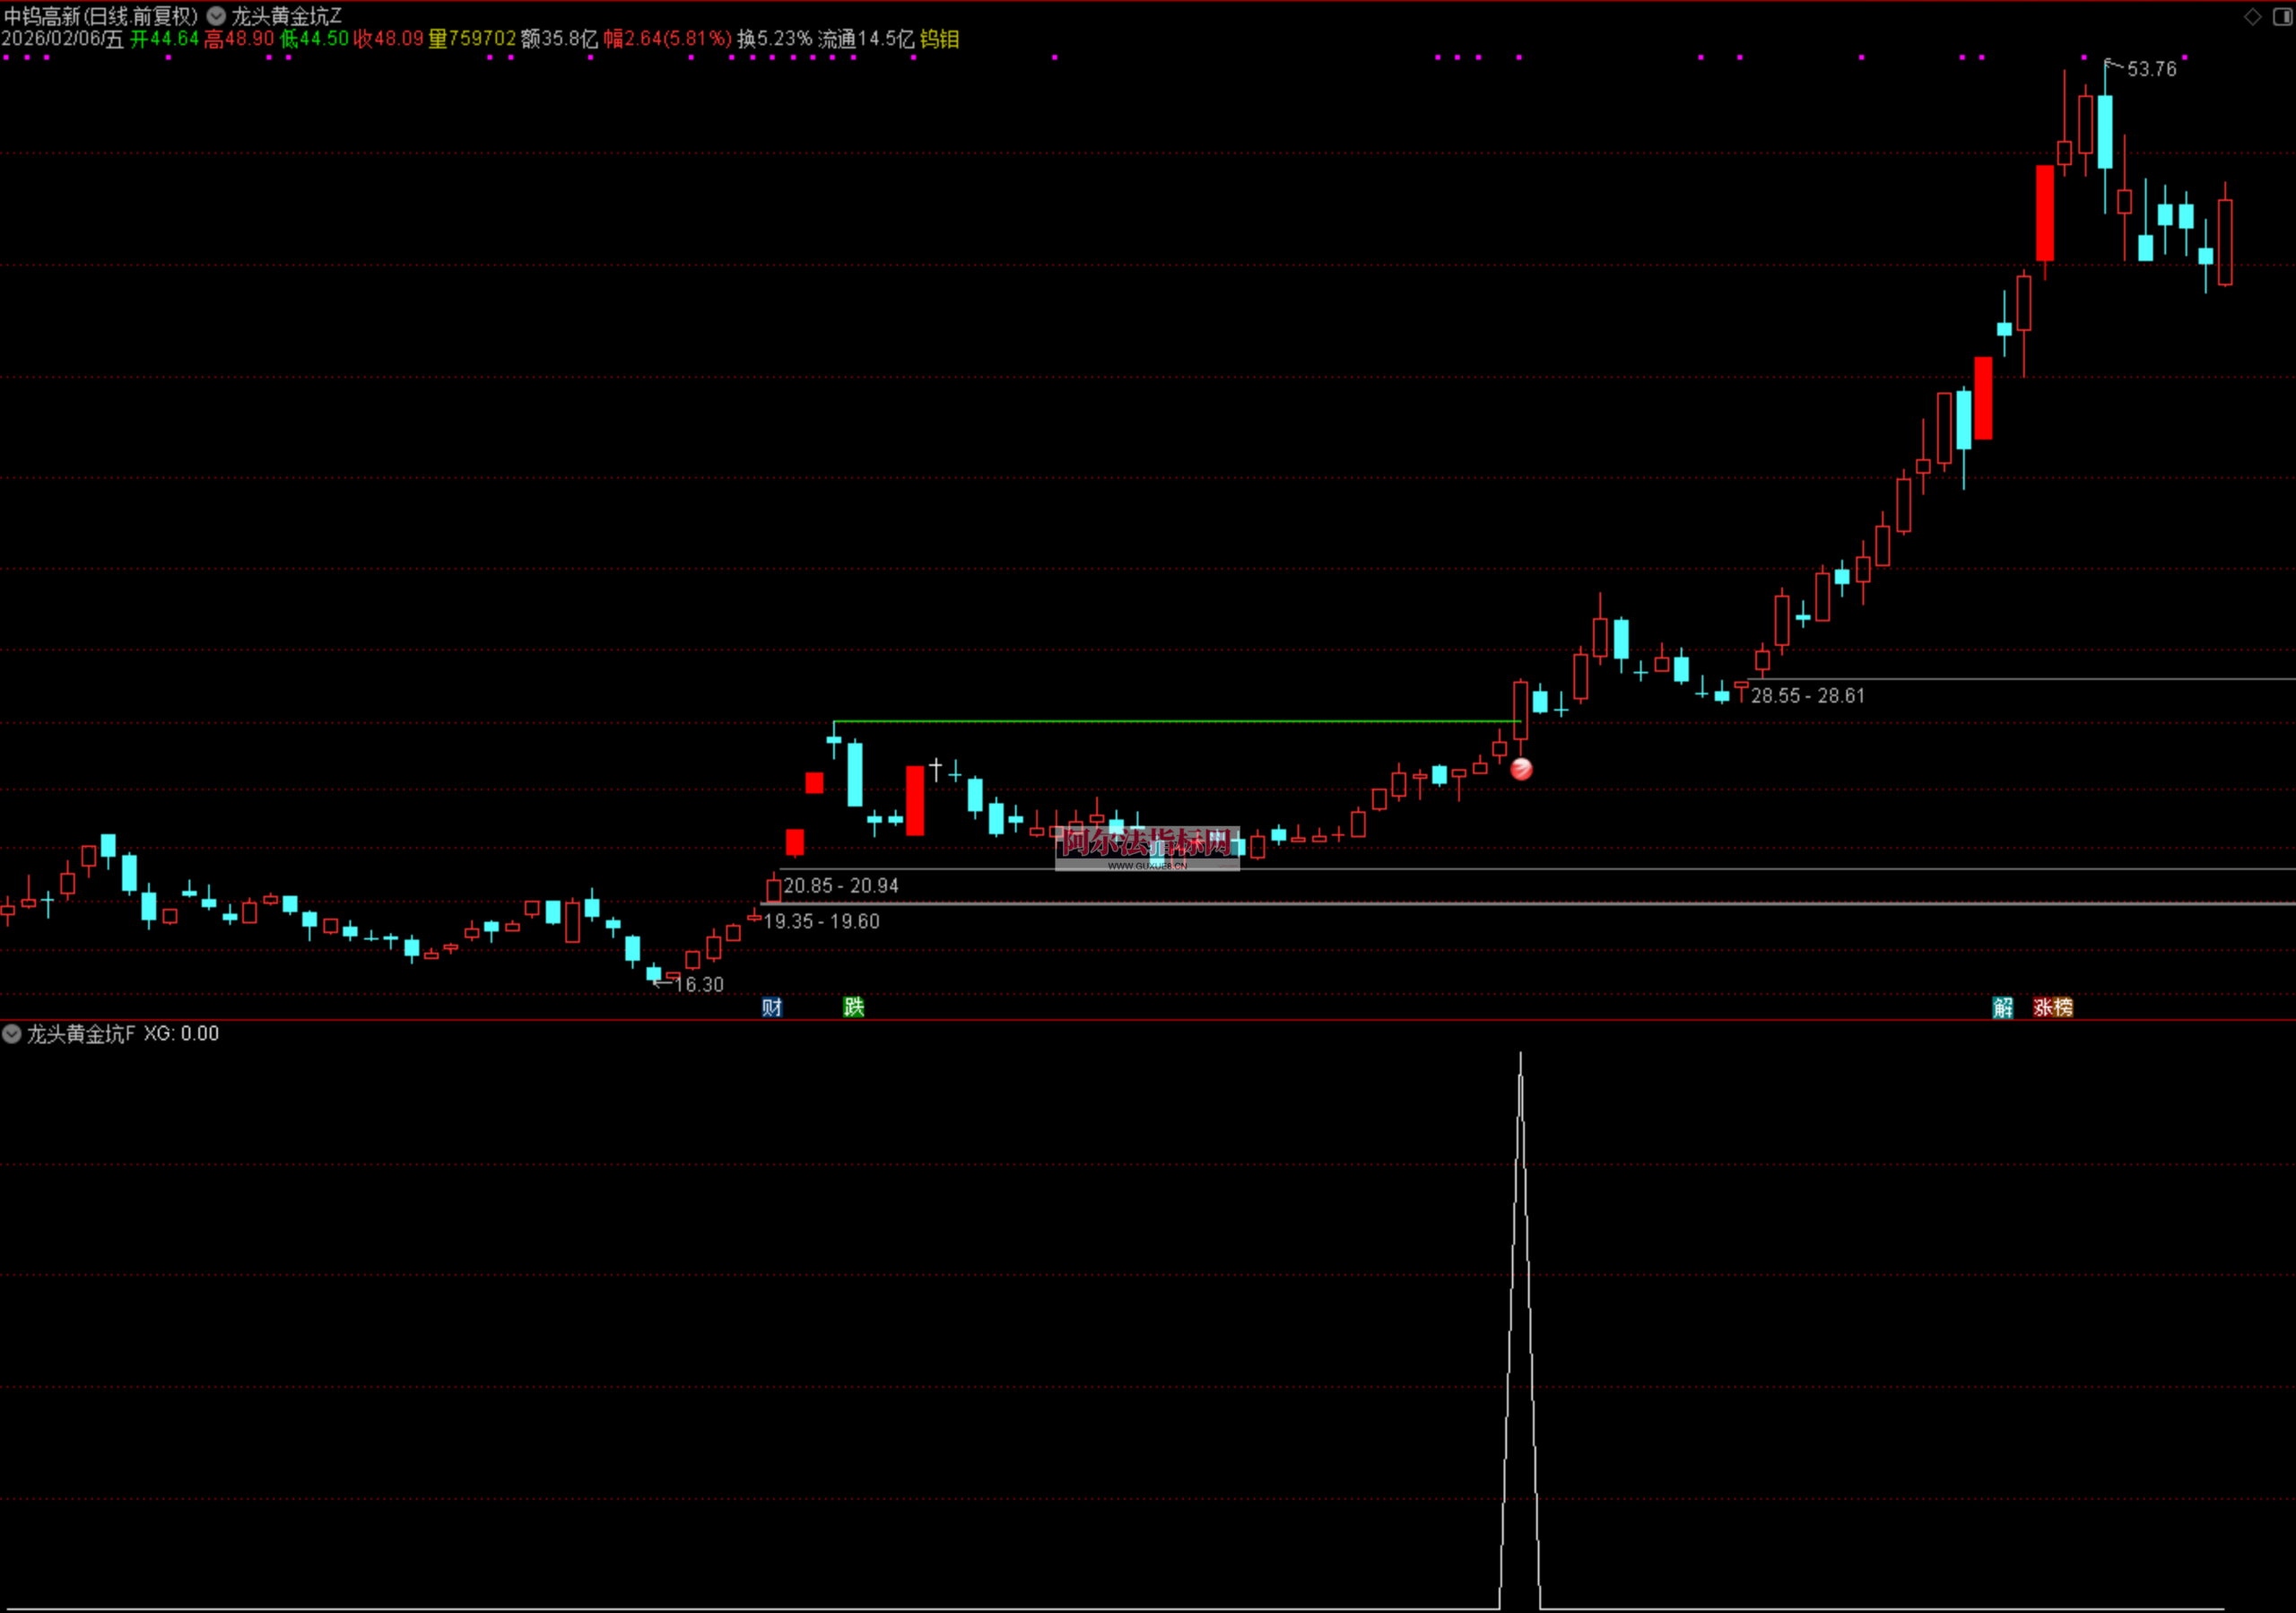The height and width of the screenshot is (1613, 2296).
Task: Click the red signal ball on chart
Action: pyautogui.click(x=1521, y=769)
